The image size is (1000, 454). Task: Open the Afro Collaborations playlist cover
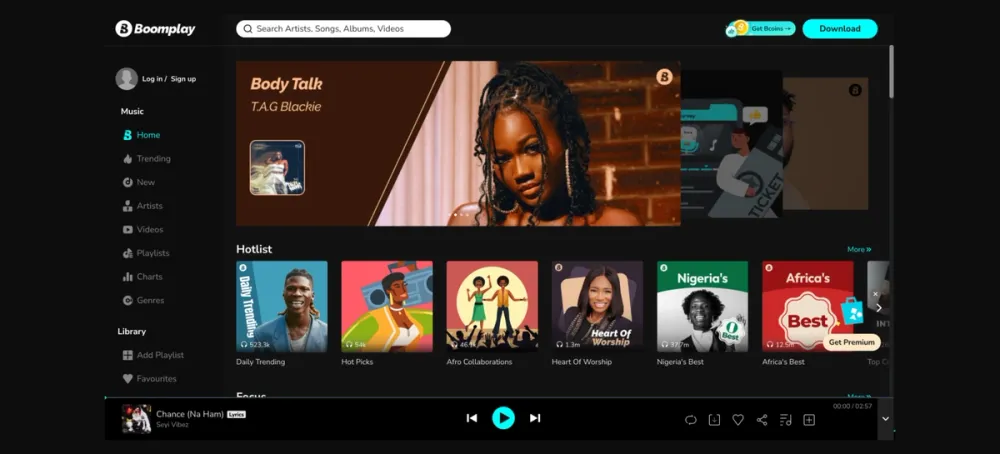pyautogui.click(x=492, y=306)
